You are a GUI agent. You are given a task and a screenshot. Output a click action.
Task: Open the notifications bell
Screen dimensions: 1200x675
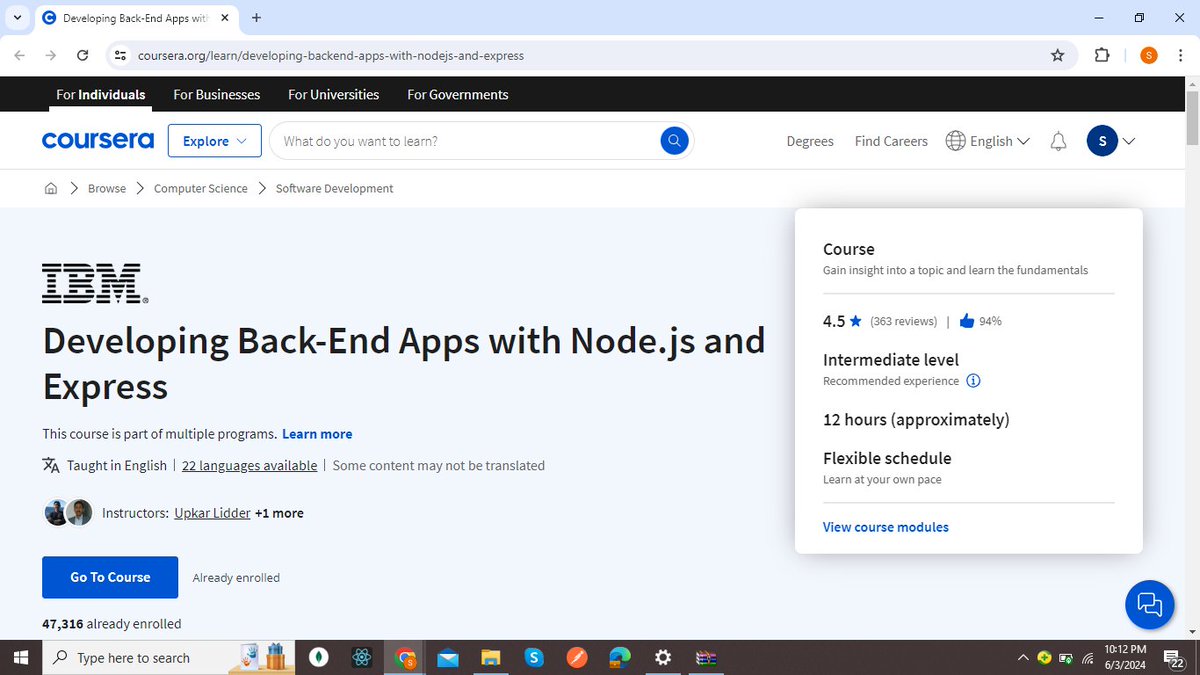coord(1058,141)
